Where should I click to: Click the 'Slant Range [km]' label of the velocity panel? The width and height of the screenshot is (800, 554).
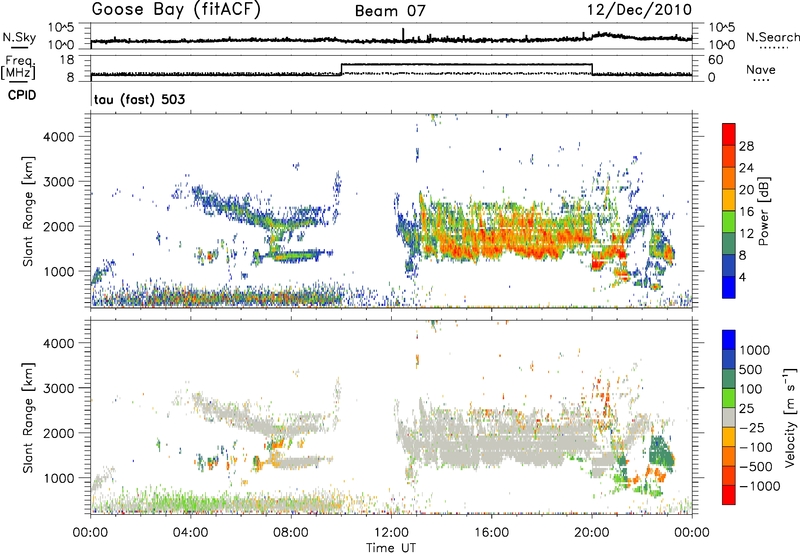click(28, 418)
